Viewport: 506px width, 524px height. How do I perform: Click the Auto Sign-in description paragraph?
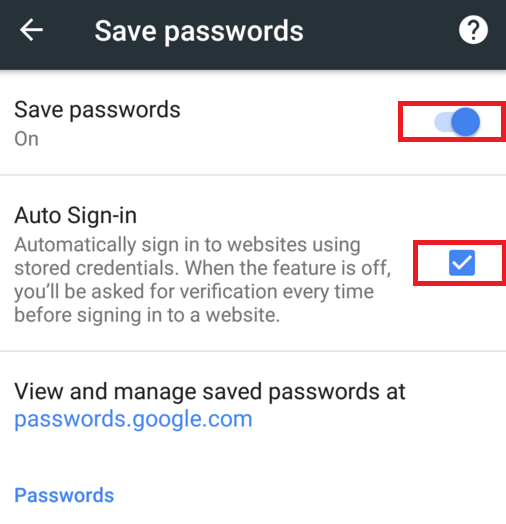pyautogui.click(x=203, y=279)
